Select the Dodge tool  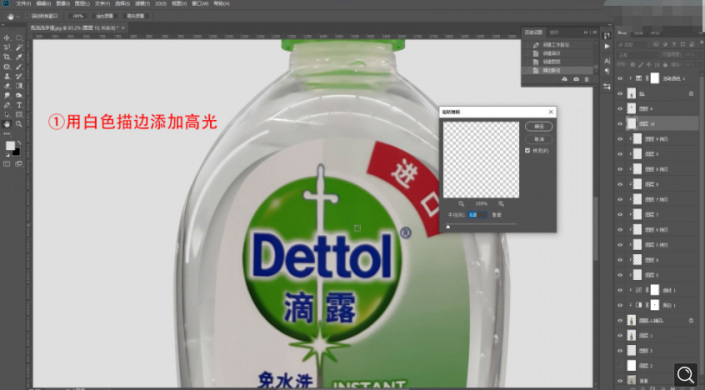[19, 95]
